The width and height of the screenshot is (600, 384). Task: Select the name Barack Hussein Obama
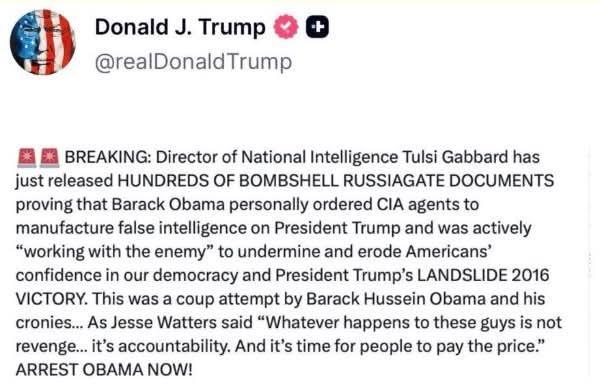point(396,299)
